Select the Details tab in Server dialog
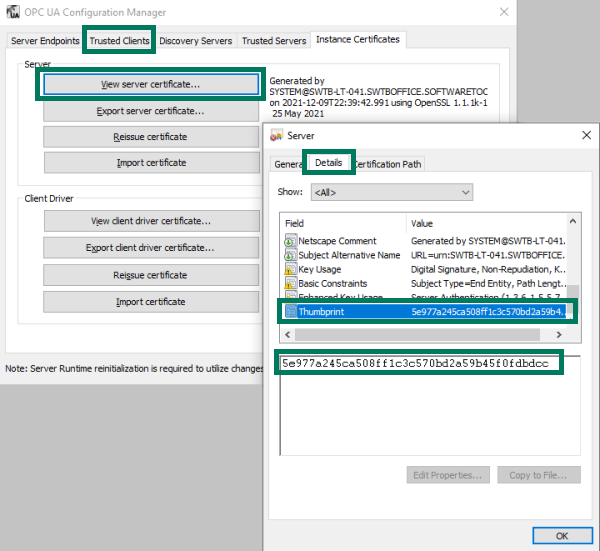The image size is (600, 551). coord(329,163)
